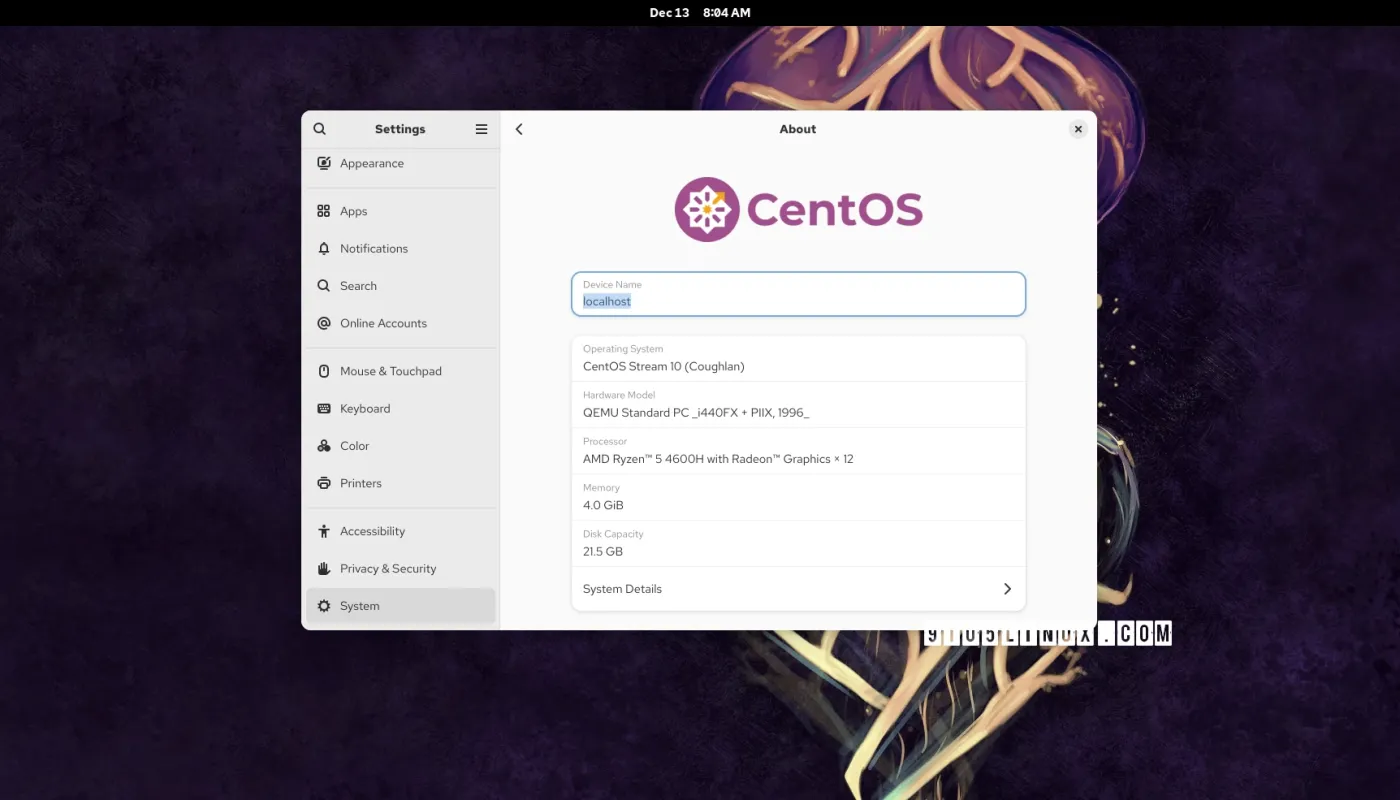
Task: Select Notifications in the sidebar
Action: 400,248
